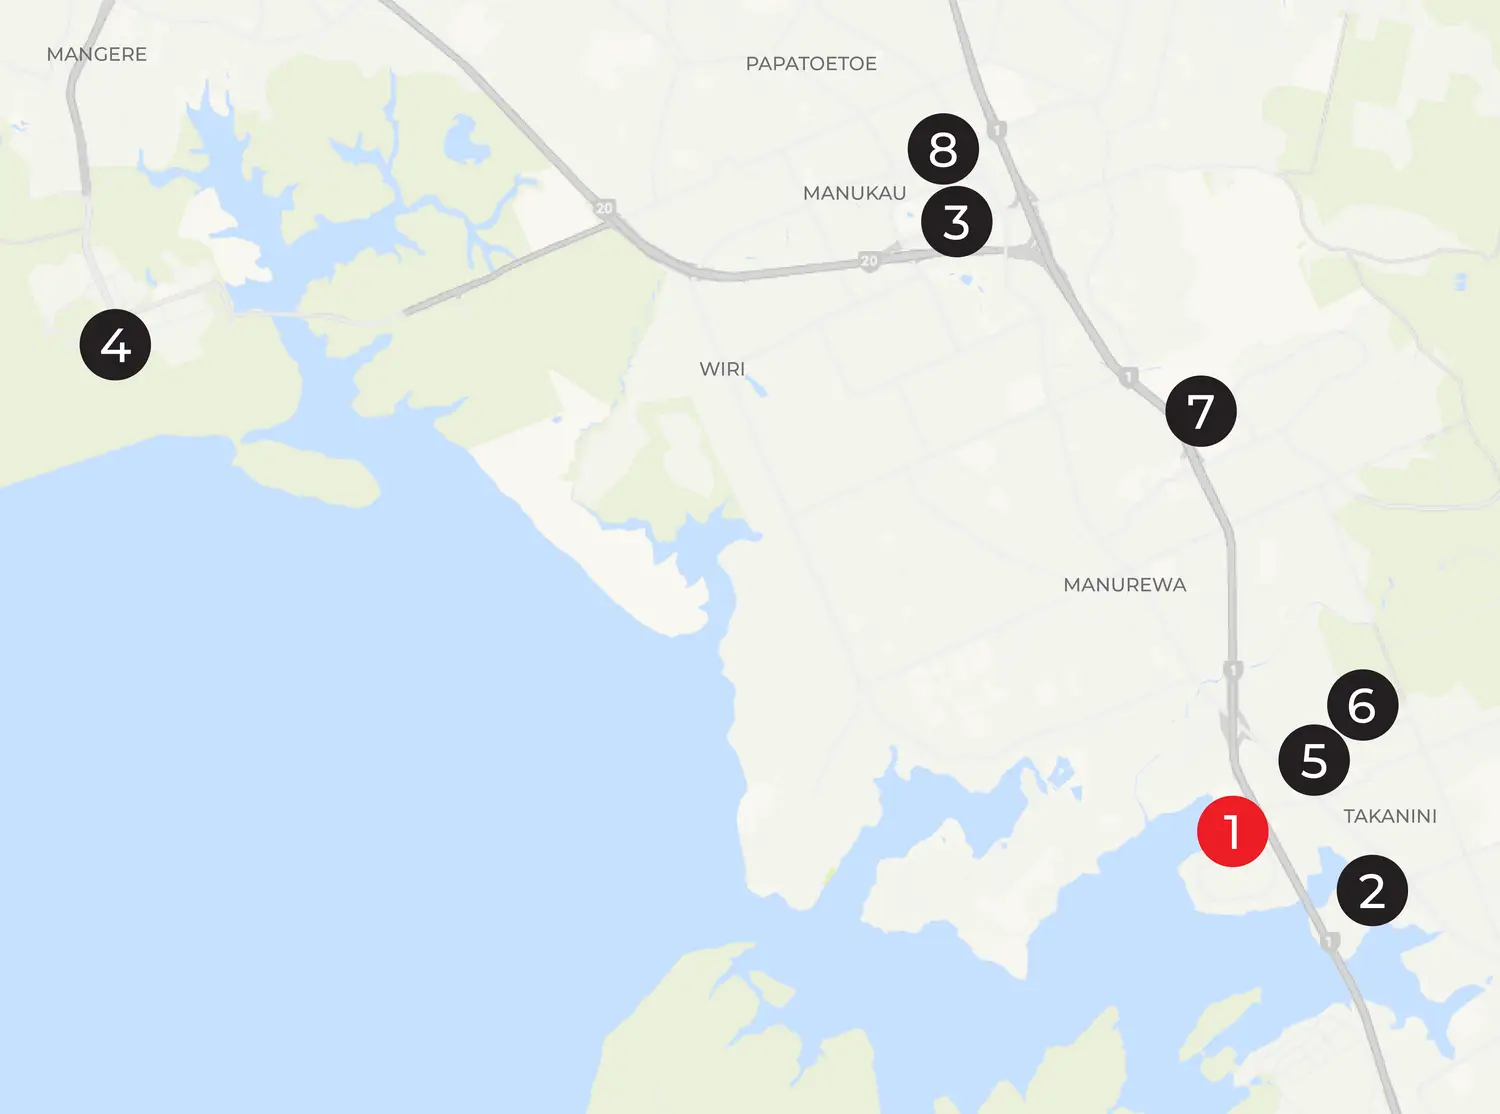
Task: Open marker 3 beside Manukau label
Action: [956, 222]
